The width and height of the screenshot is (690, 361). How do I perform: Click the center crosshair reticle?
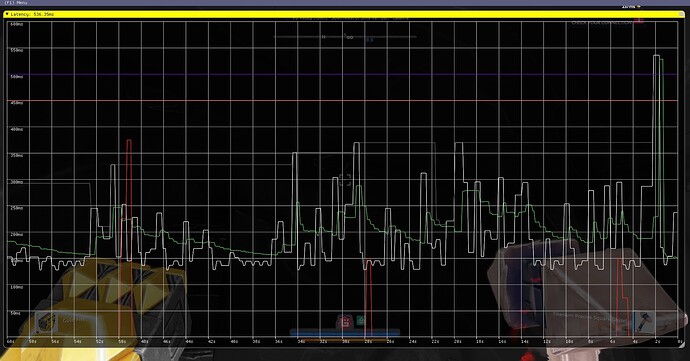(345, 180)
